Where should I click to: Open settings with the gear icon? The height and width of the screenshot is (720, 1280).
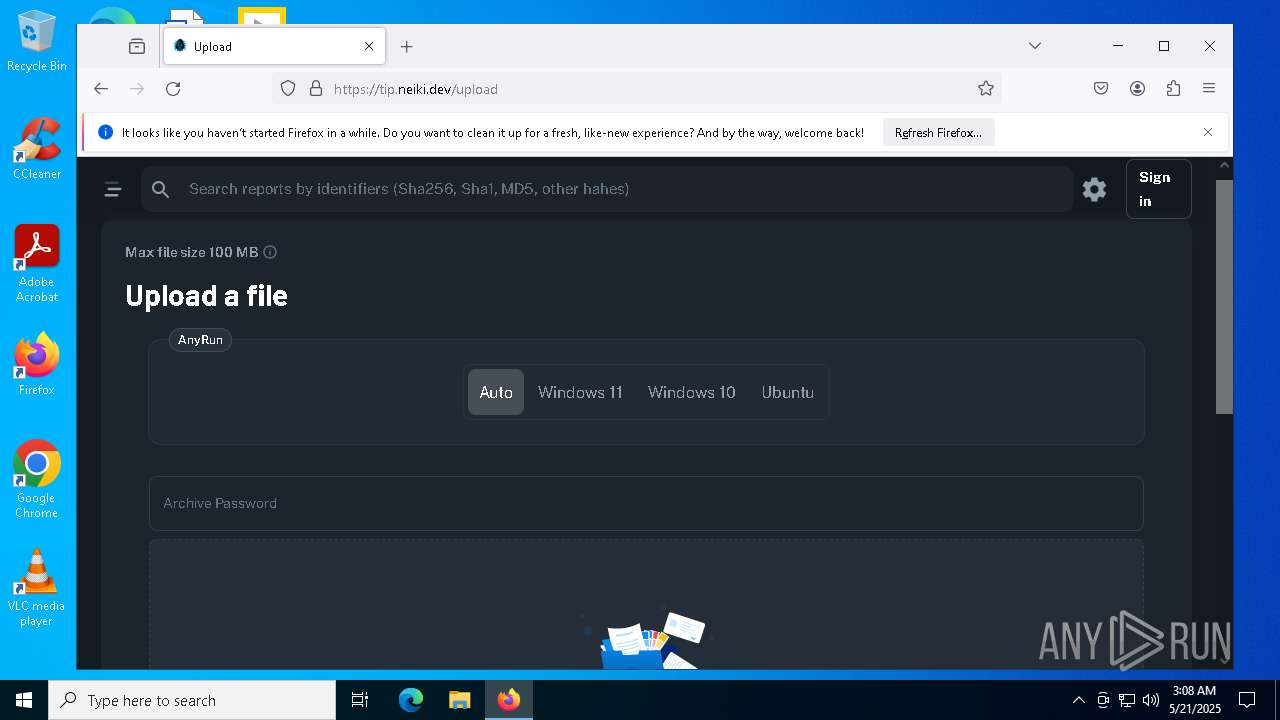click(x=1094, y=189)
